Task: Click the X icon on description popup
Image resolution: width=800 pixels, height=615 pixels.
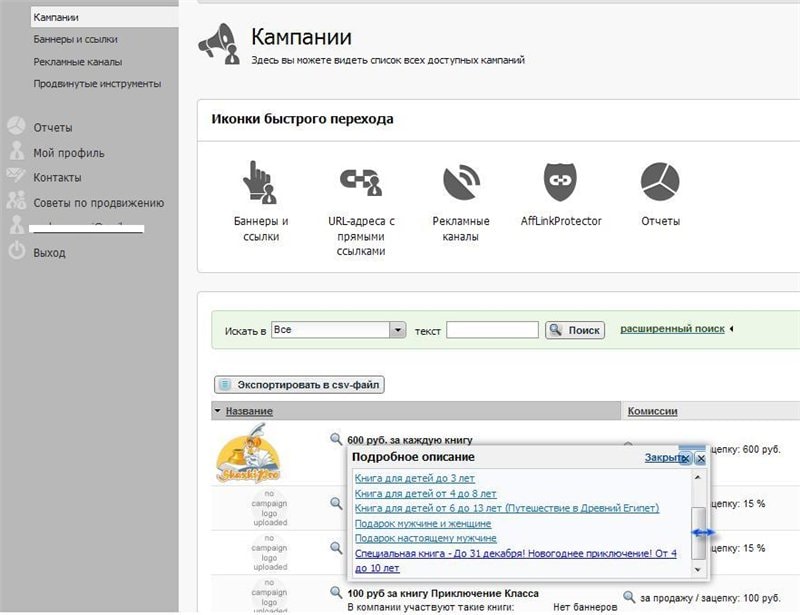Action: click(700, 458)
